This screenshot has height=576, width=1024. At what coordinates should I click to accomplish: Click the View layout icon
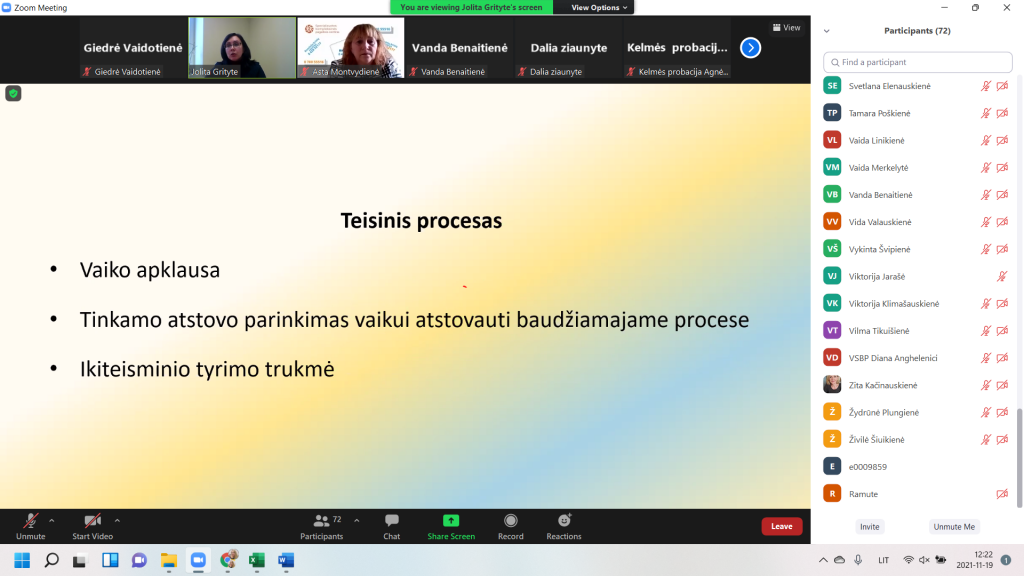(786, 27)
